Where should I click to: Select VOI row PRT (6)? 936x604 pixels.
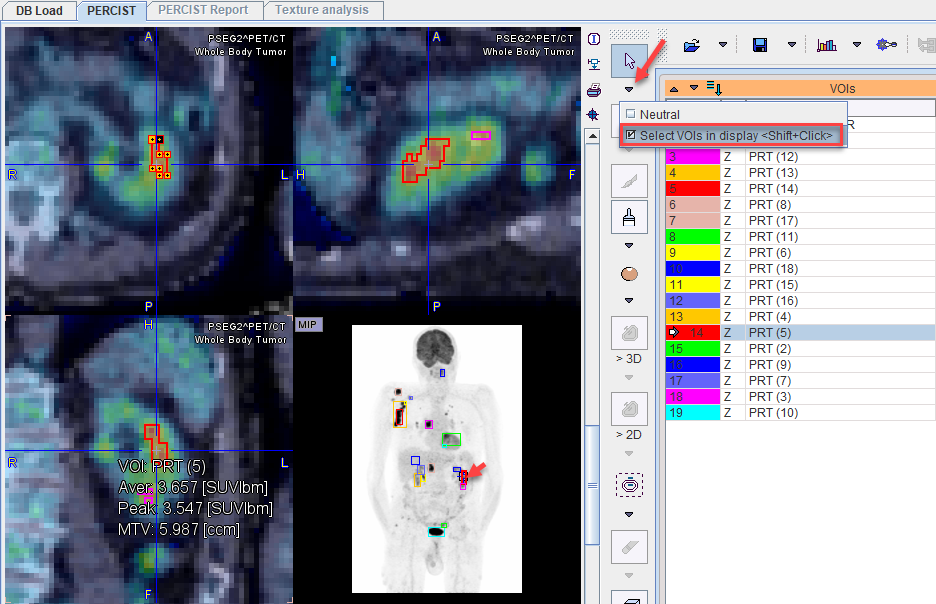(x=800, y=252)
